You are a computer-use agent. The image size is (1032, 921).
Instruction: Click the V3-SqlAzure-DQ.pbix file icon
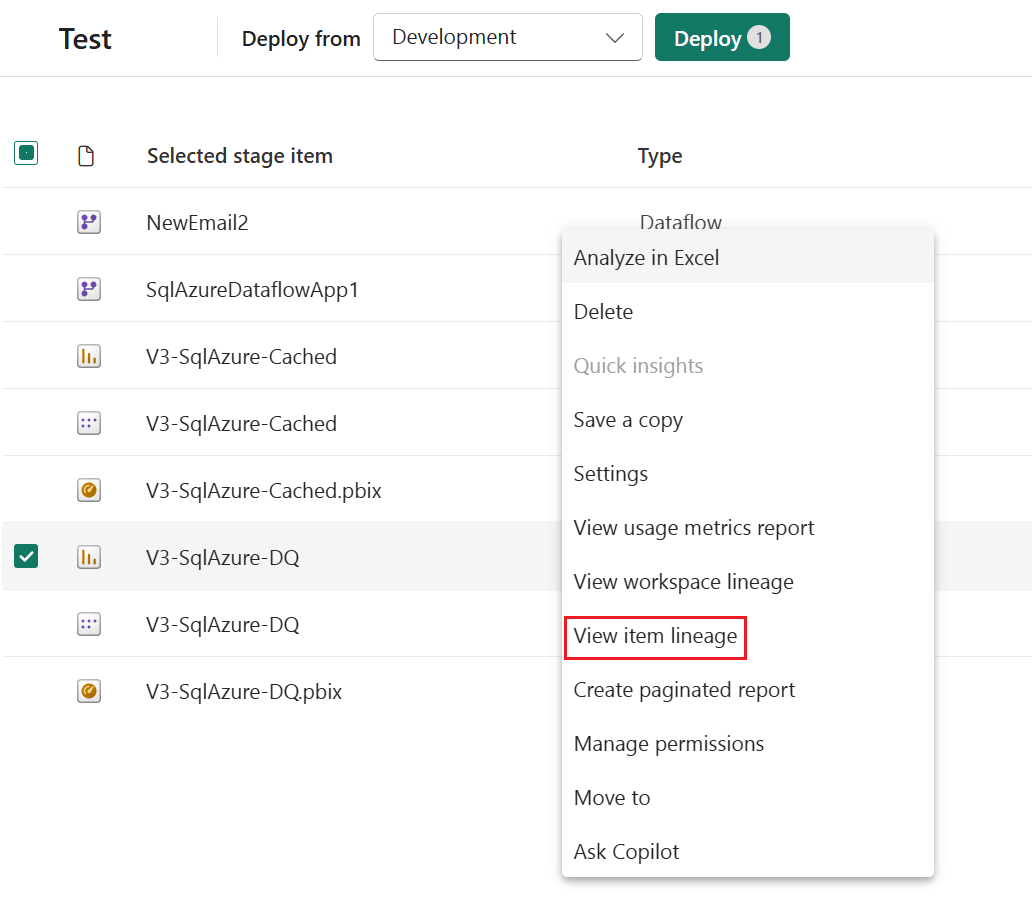tap(88, 691)
